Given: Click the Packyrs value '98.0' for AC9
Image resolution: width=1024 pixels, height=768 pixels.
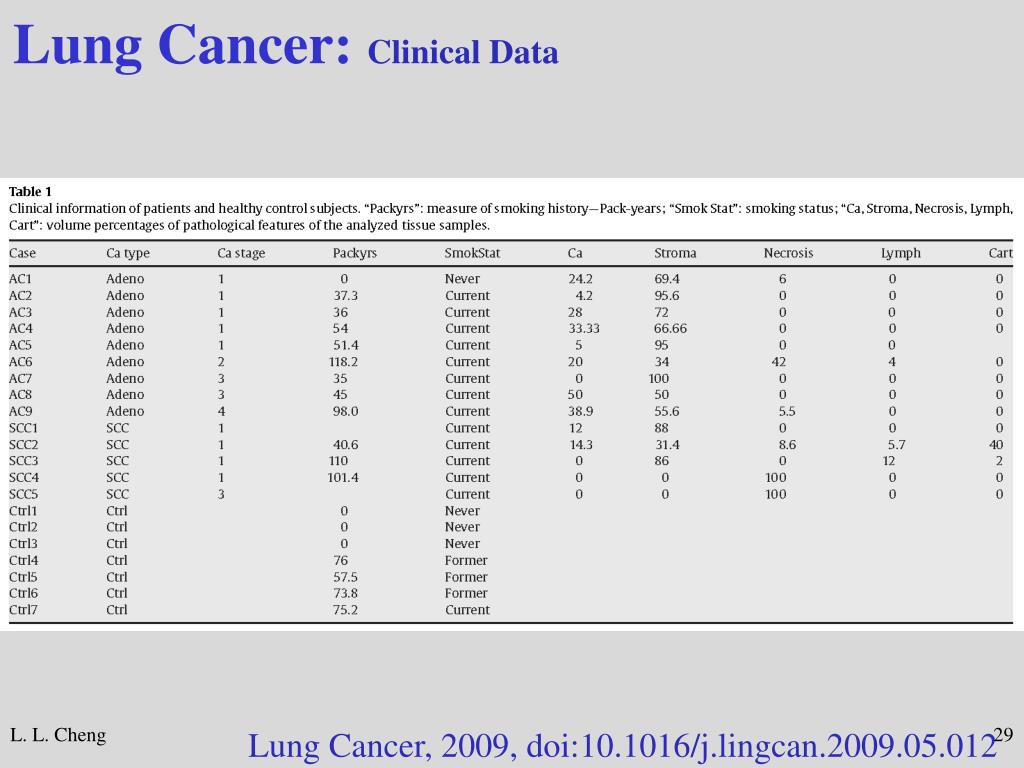Looking at the screenshot, I should (345, 411).
